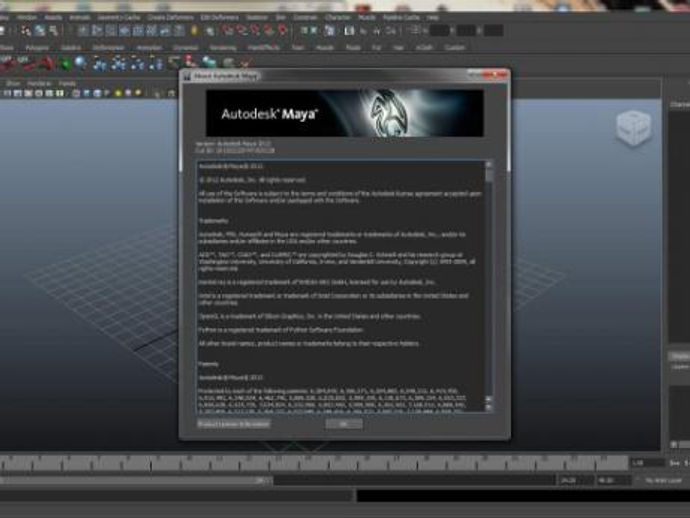This screenshot has width=690, height=518.
Task: Click the current time field beside time slider
Action: tap(648, 463)
